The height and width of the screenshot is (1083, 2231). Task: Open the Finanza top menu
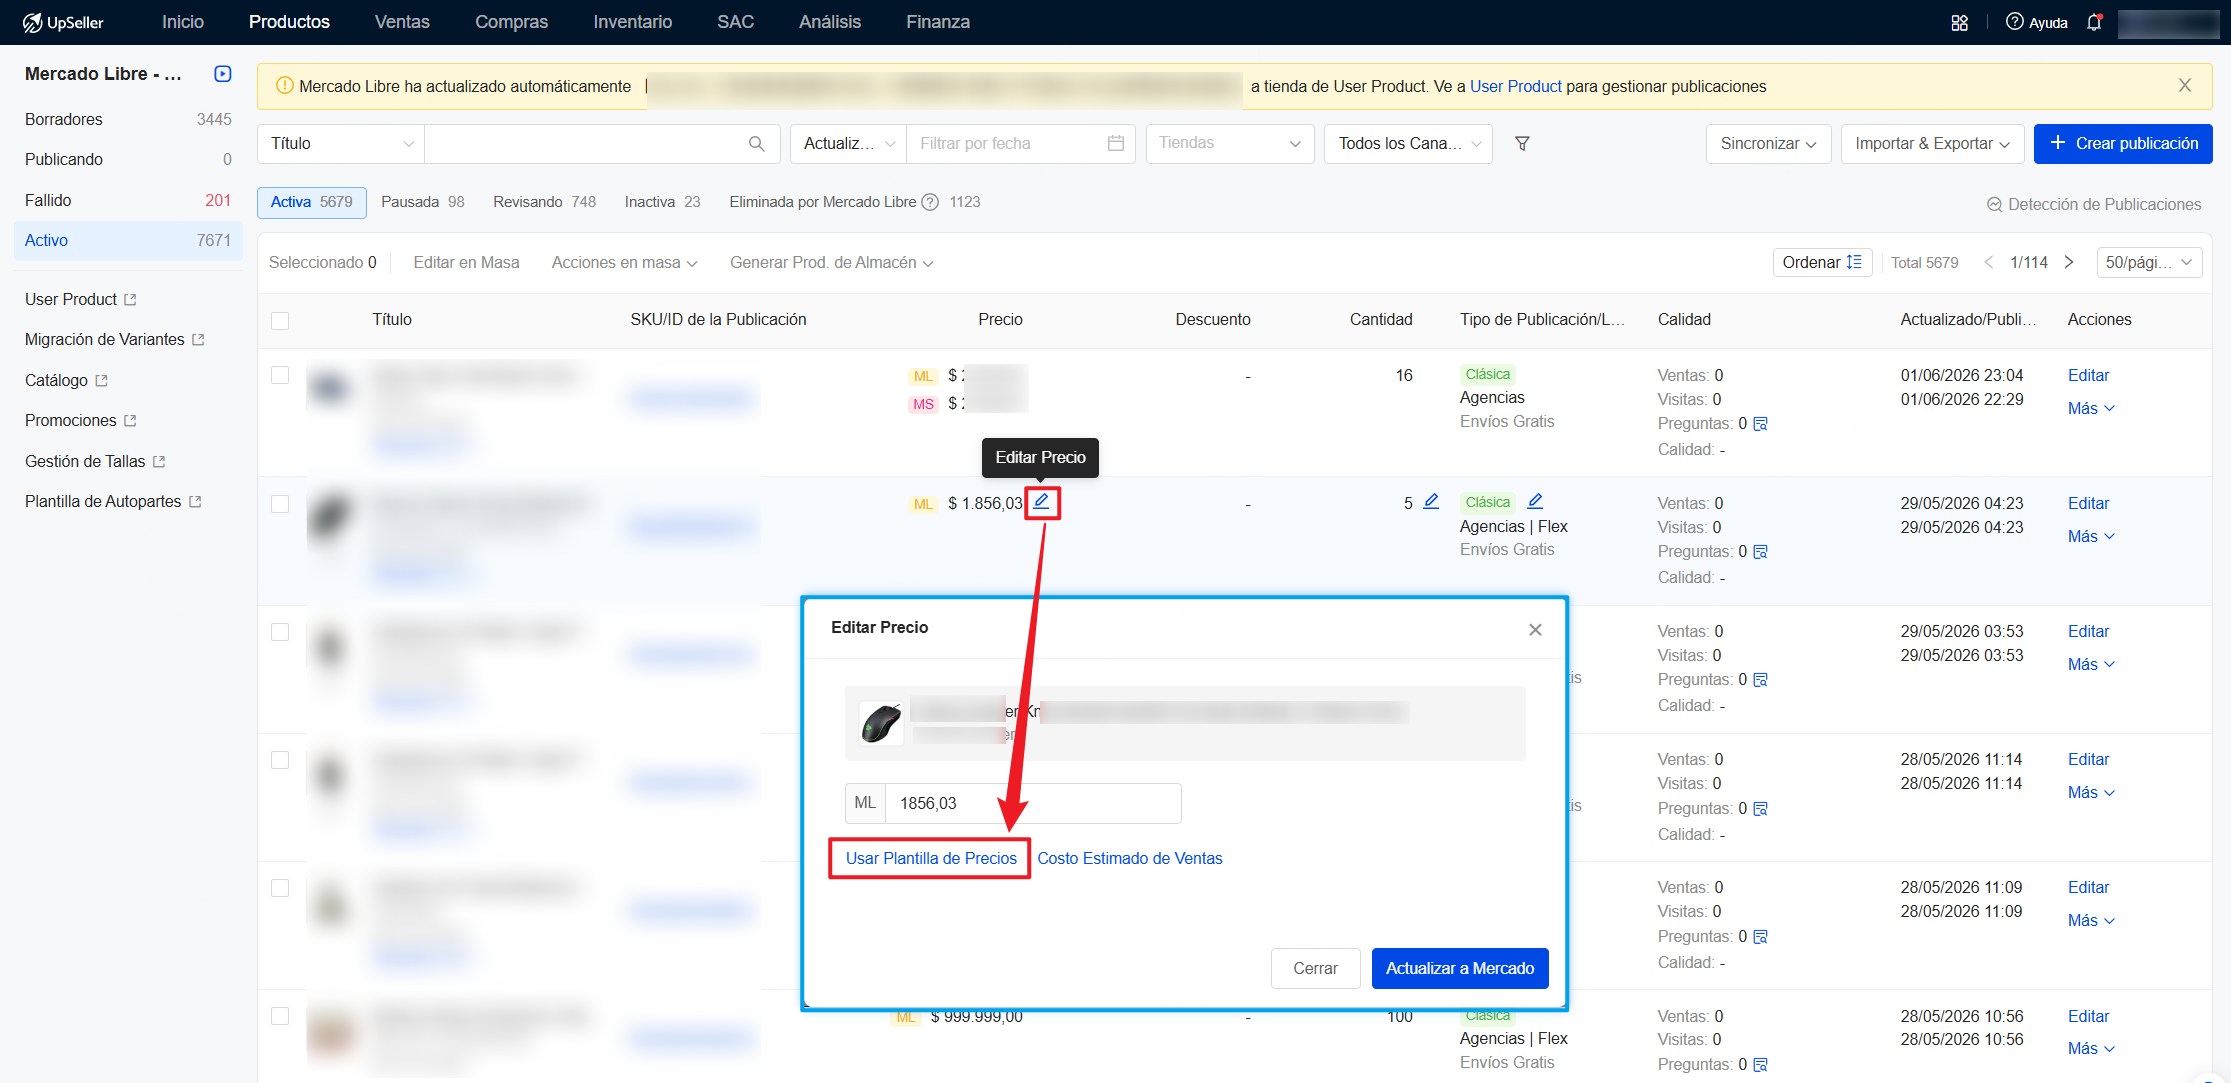click(x=938, y=22)
